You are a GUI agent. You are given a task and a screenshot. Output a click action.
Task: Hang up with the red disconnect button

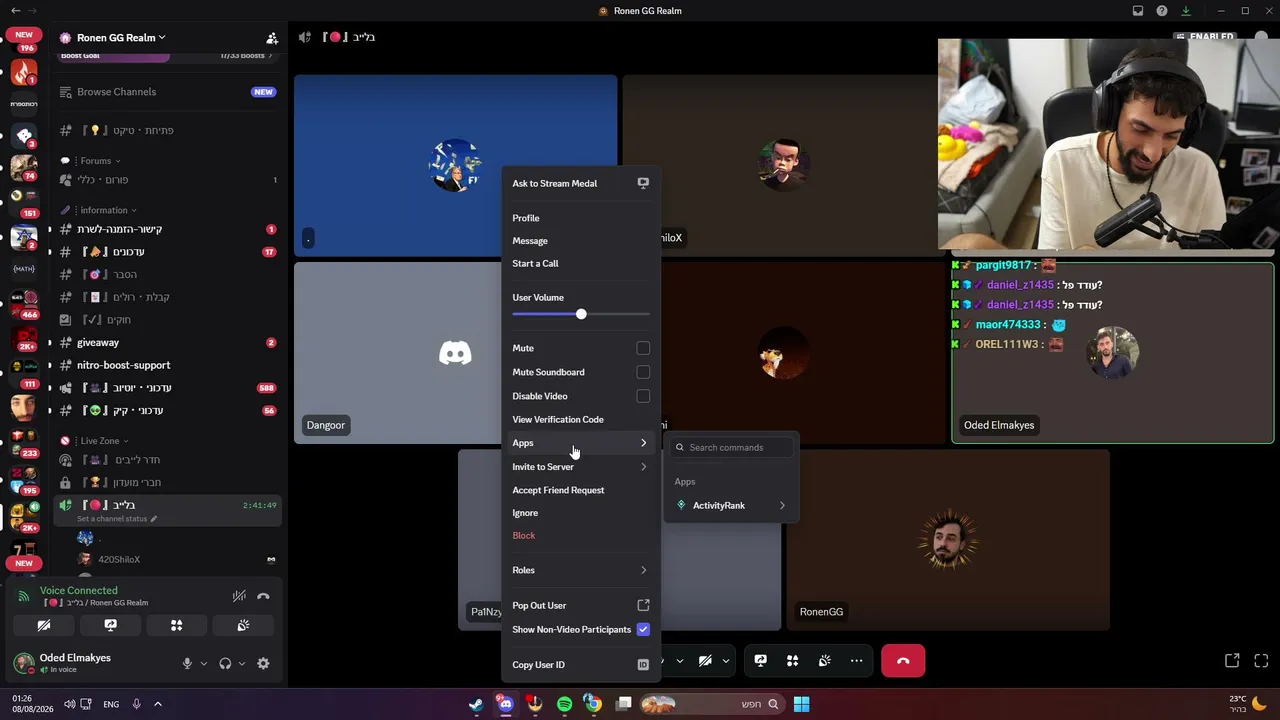903,661
